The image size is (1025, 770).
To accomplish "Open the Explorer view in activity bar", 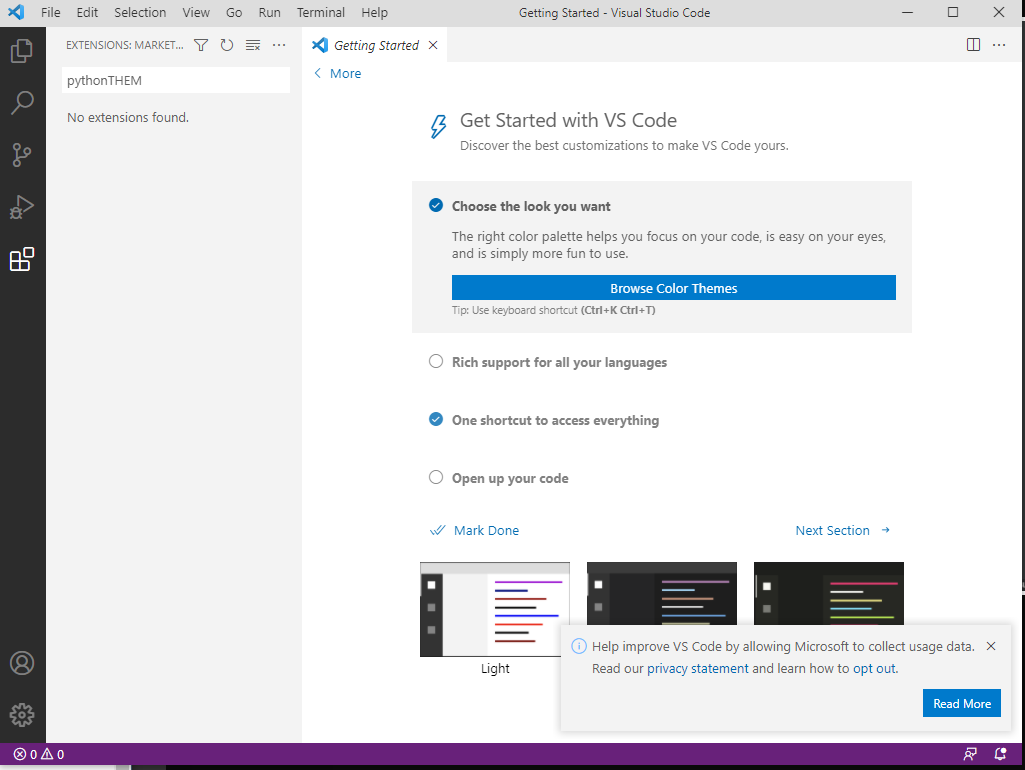I will coord(22,50).
